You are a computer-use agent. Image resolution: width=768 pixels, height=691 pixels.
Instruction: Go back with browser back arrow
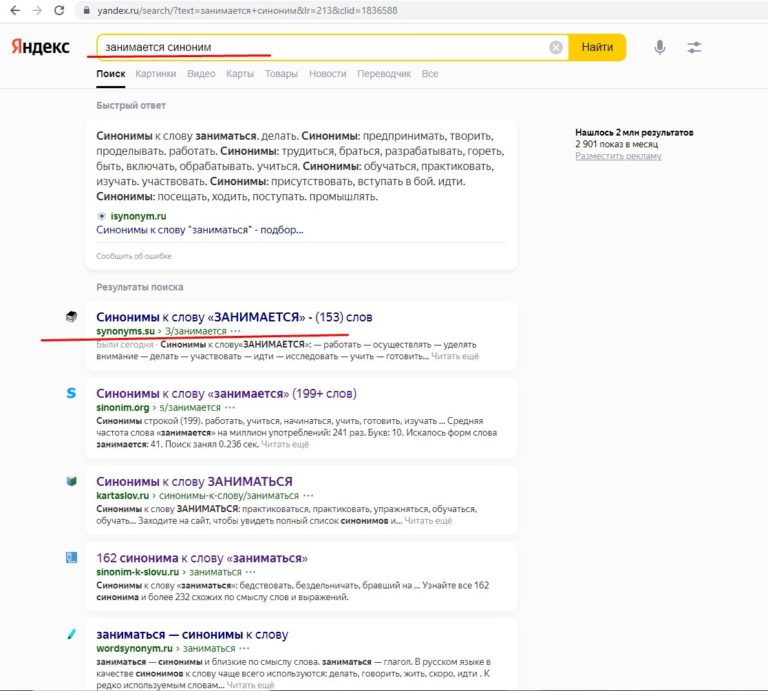(x=15, y=10)
